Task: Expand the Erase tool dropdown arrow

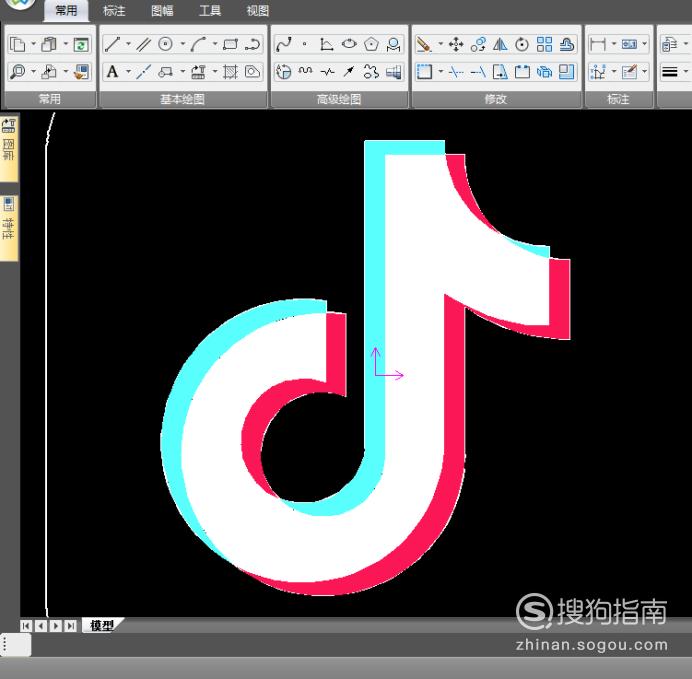Action: pos(440,44)
